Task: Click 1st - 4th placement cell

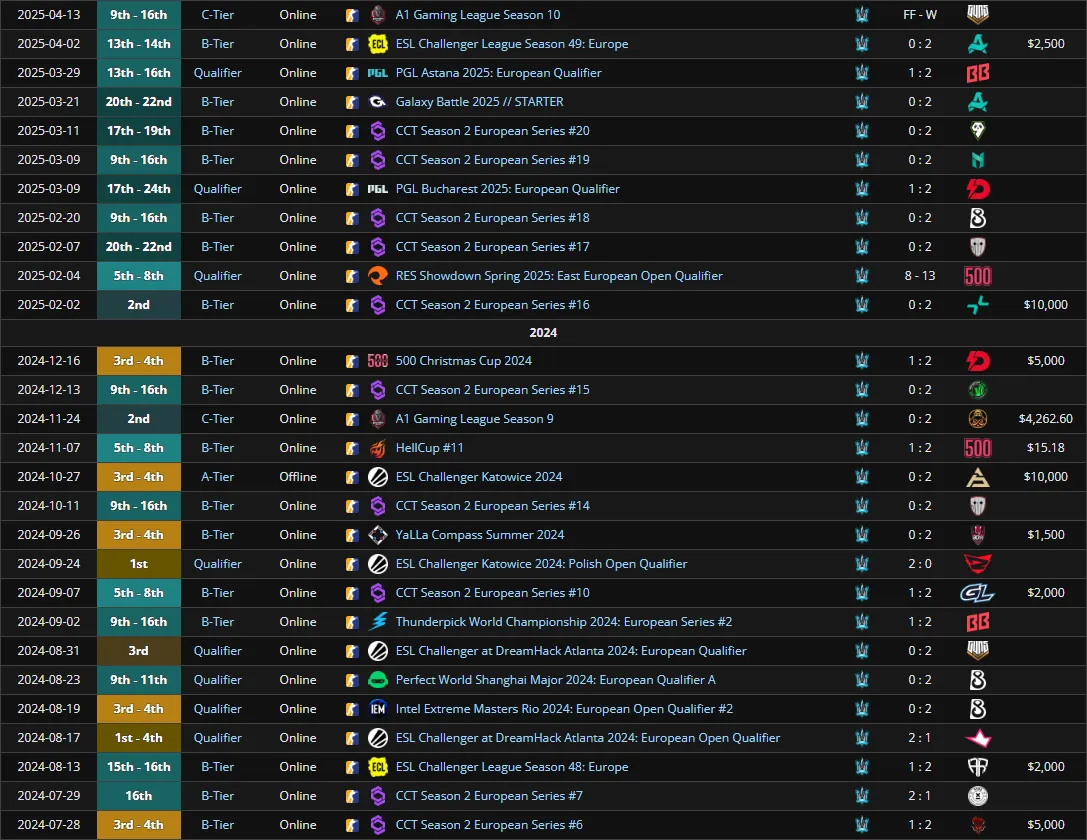Action: click(139, 738)
